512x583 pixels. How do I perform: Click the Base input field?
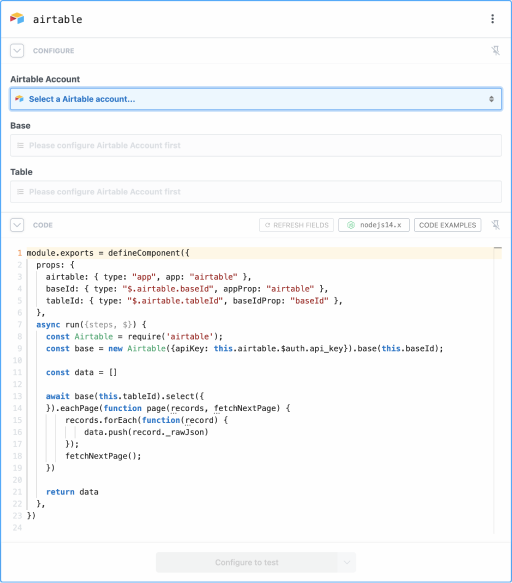click(x=256, y=145)
